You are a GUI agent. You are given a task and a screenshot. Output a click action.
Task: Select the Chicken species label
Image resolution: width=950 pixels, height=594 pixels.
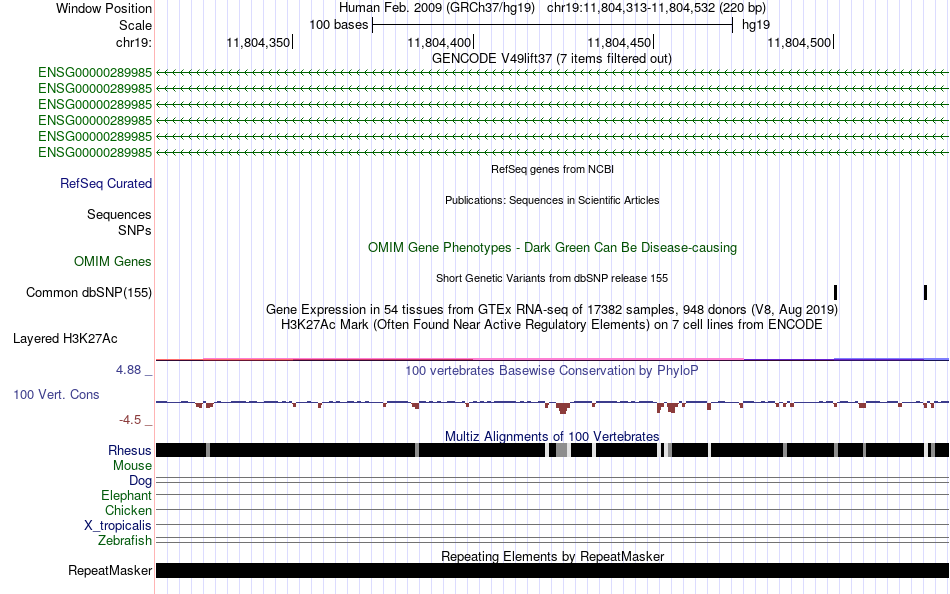pyautogui.click(x=128, y=510)
